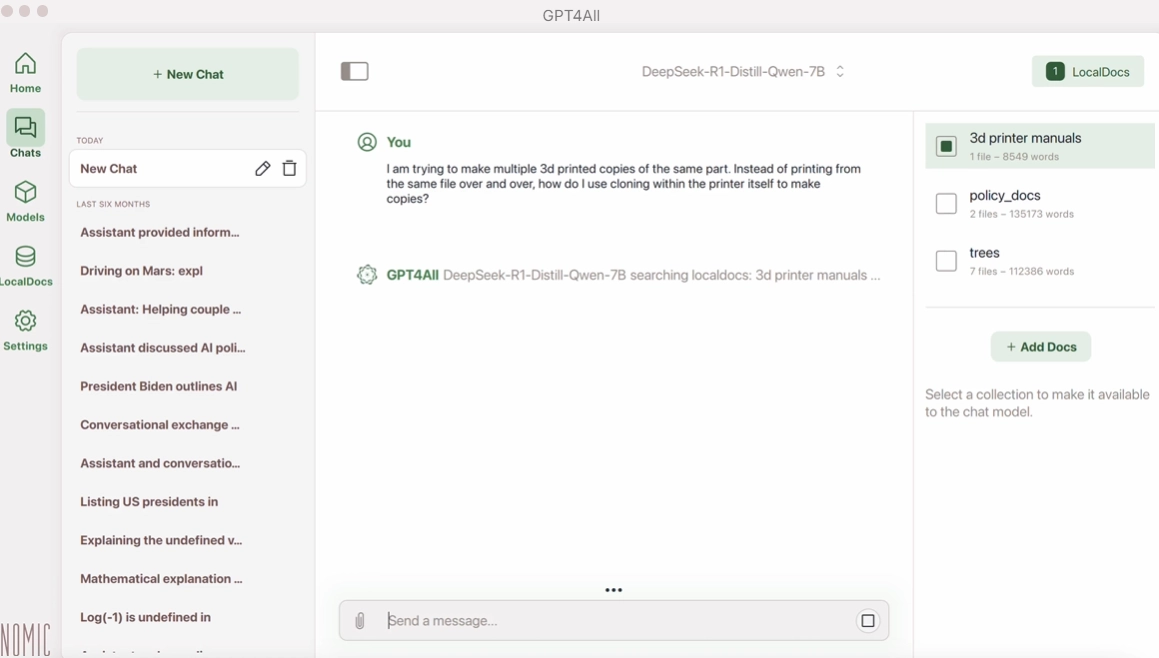Open the DeepSeek-R1-Distill-Qwen-7B model dropdown

743,72
